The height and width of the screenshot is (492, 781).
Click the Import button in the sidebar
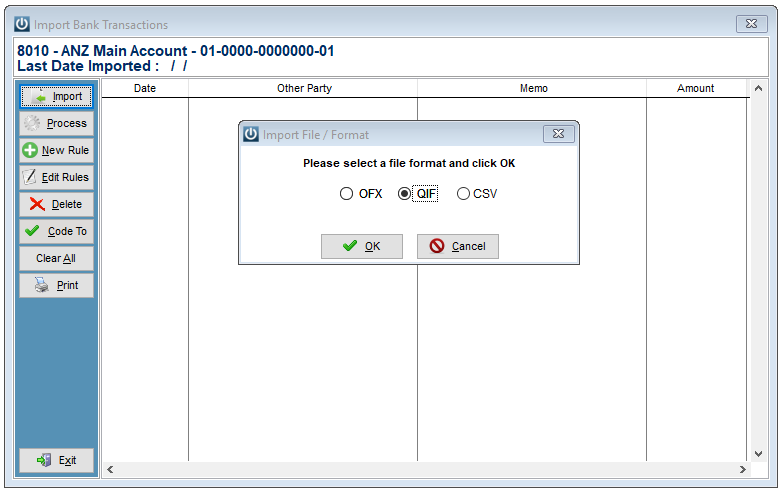(x=56, y=97)
